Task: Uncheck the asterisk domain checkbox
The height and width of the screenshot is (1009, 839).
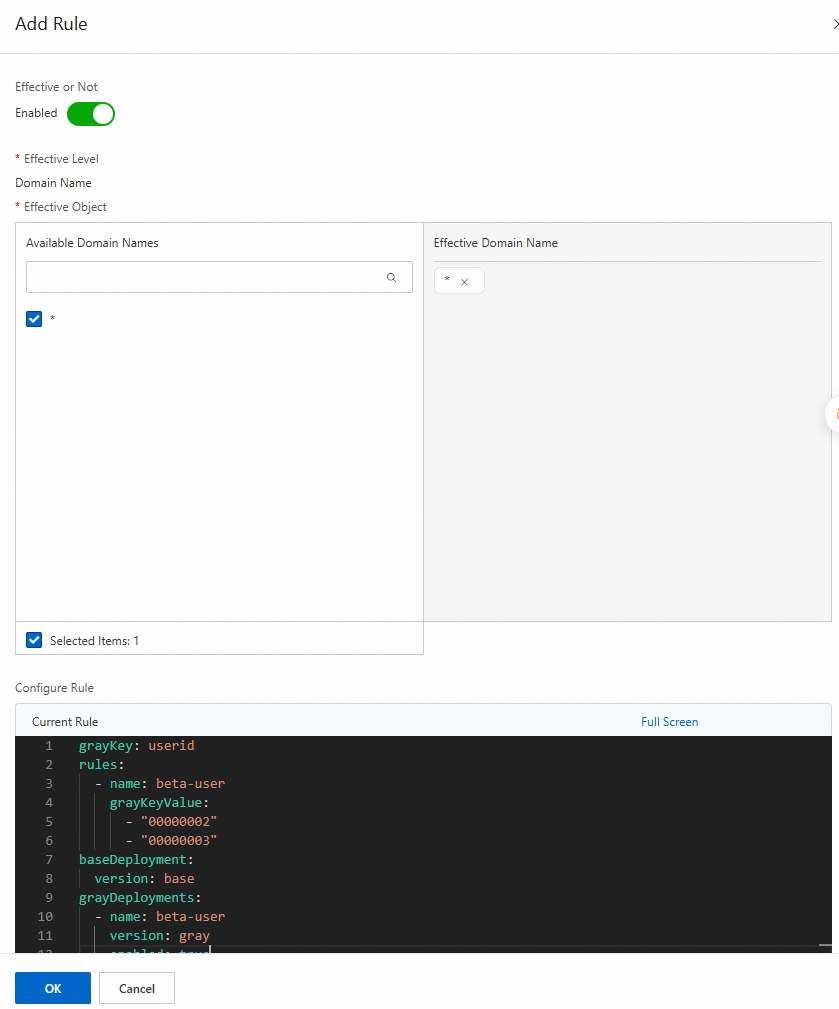Action: point(34,319)
